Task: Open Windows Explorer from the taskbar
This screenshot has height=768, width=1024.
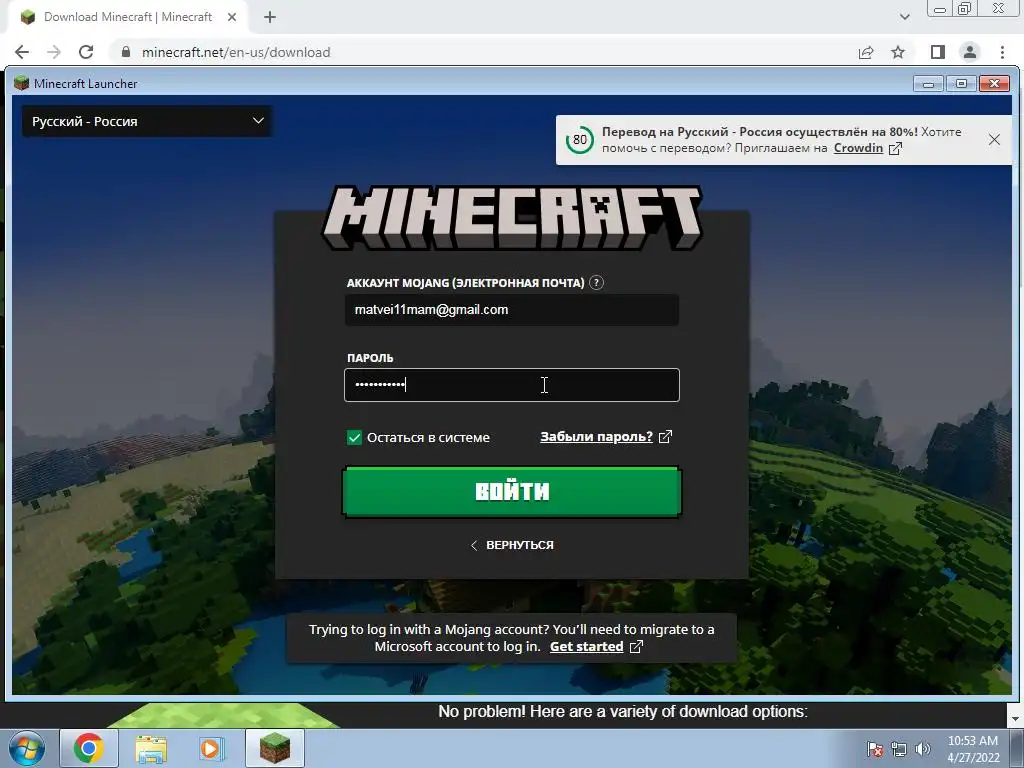Action: click(x=151, y=748)
